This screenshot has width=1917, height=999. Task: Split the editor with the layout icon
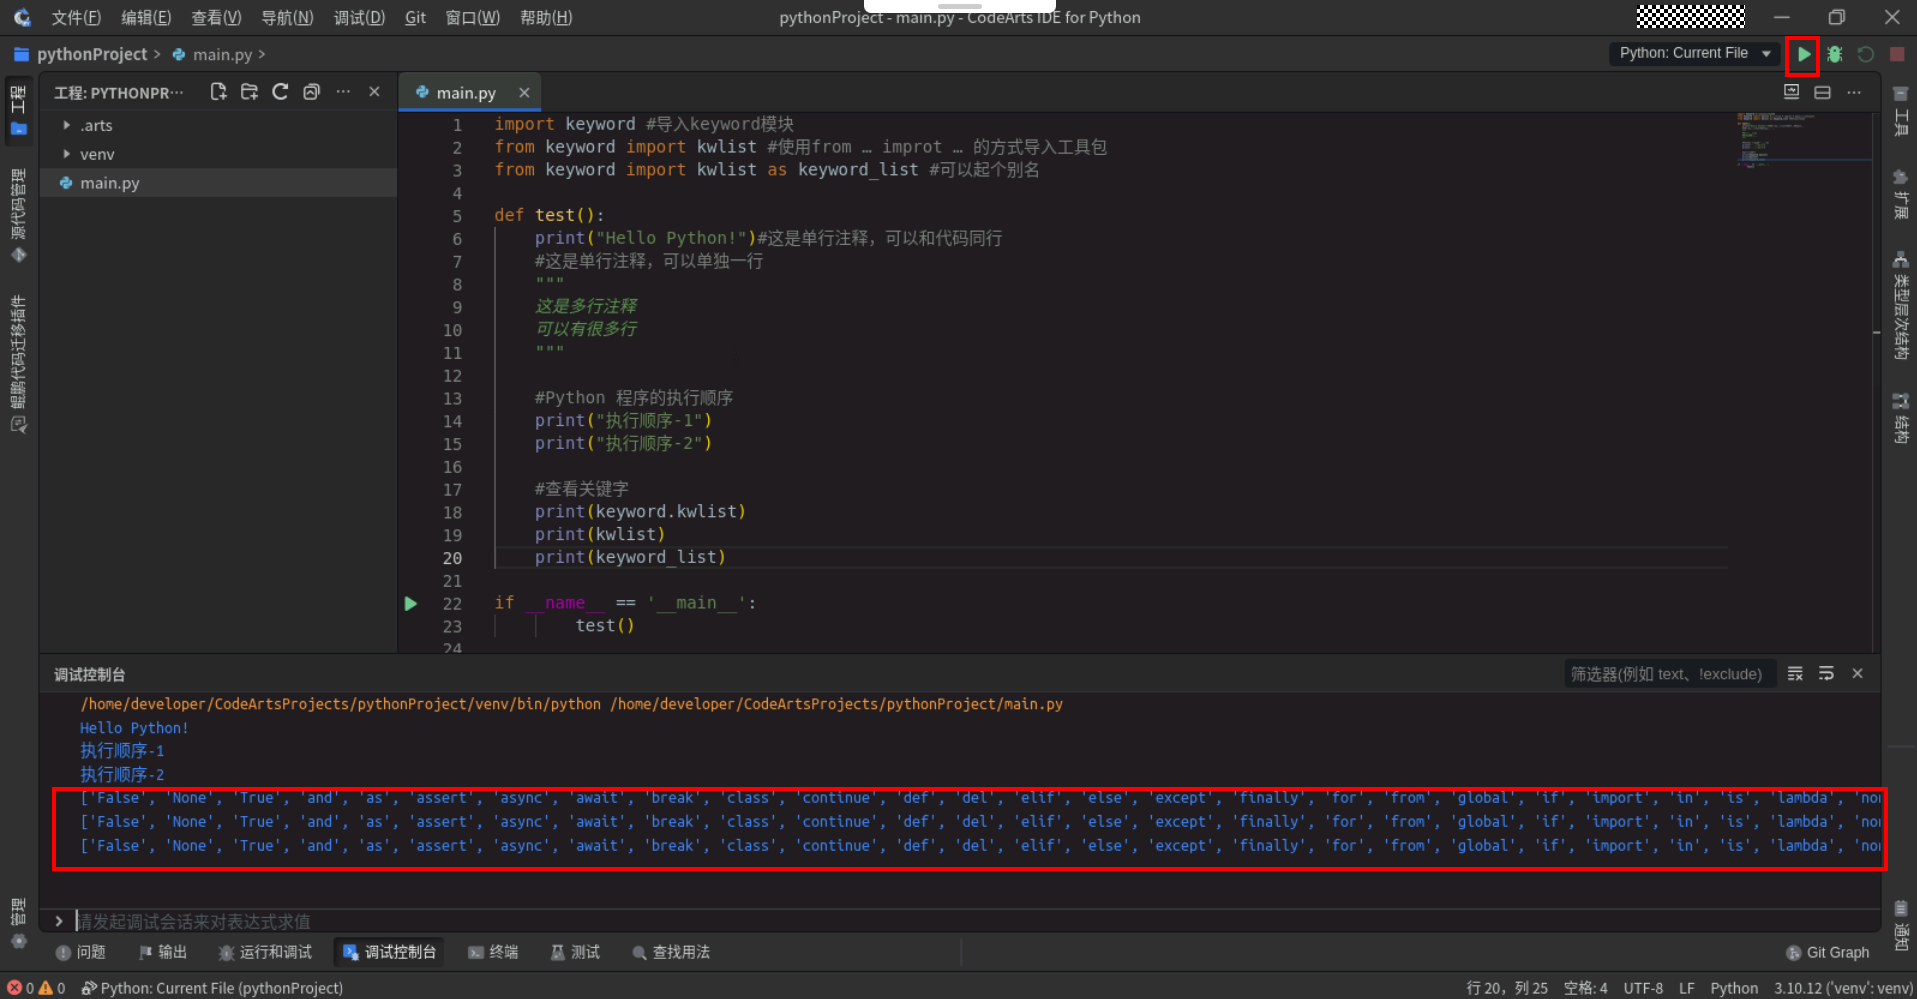[x=1823, y=92]
